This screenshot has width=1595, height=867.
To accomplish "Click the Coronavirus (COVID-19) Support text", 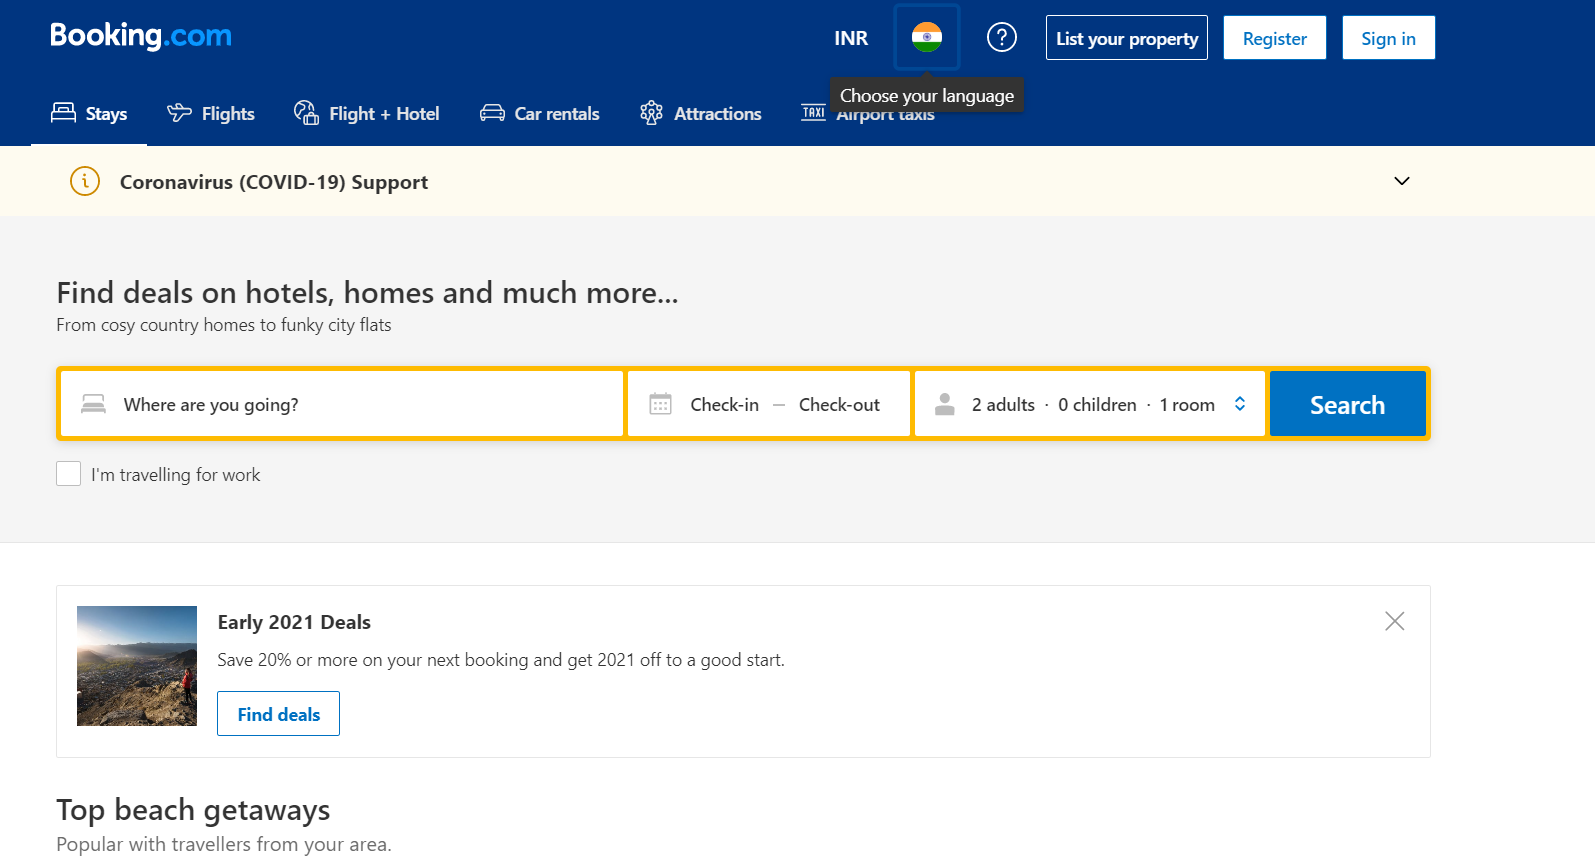I will click(274, 182).
